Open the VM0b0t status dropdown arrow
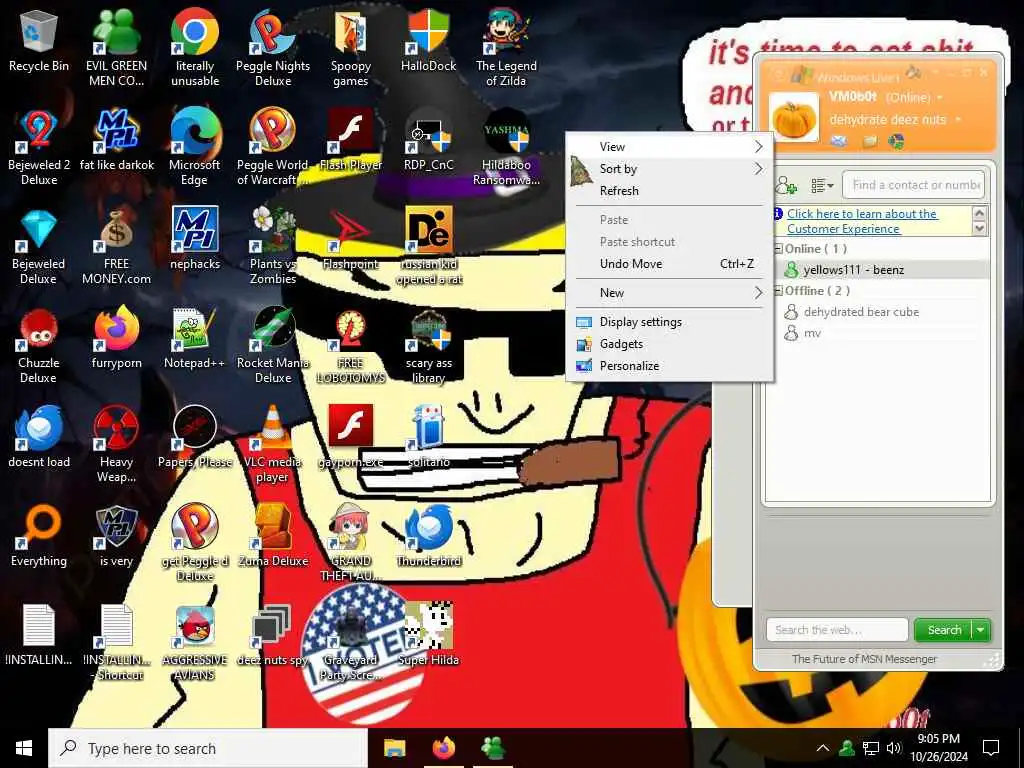Viewport: 1024px width, 768px height. 940,97
